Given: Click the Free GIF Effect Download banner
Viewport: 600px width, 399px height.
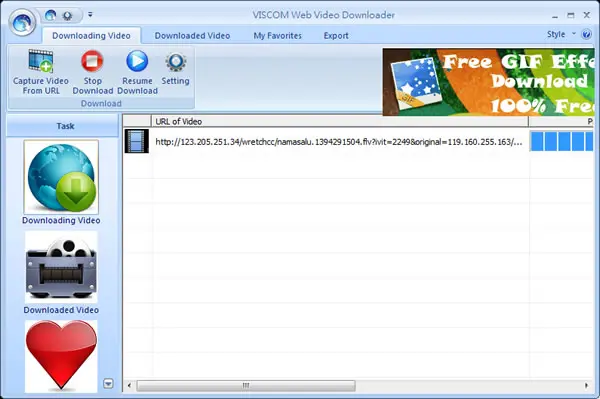Looking at the screenshot, I should [488, 82].
